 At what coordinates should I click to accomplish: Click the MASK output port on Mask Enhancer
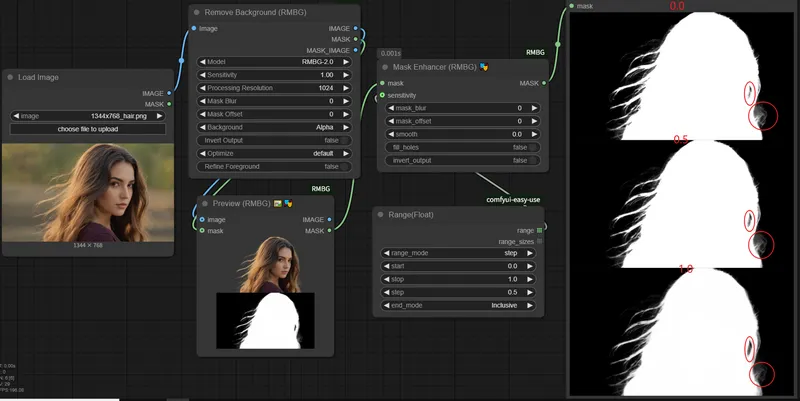544,83
